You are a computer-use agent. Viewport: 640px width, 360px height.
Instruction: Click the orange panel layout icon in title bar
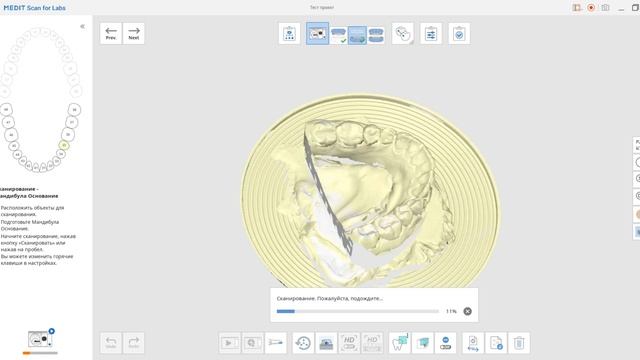(576, 8)
